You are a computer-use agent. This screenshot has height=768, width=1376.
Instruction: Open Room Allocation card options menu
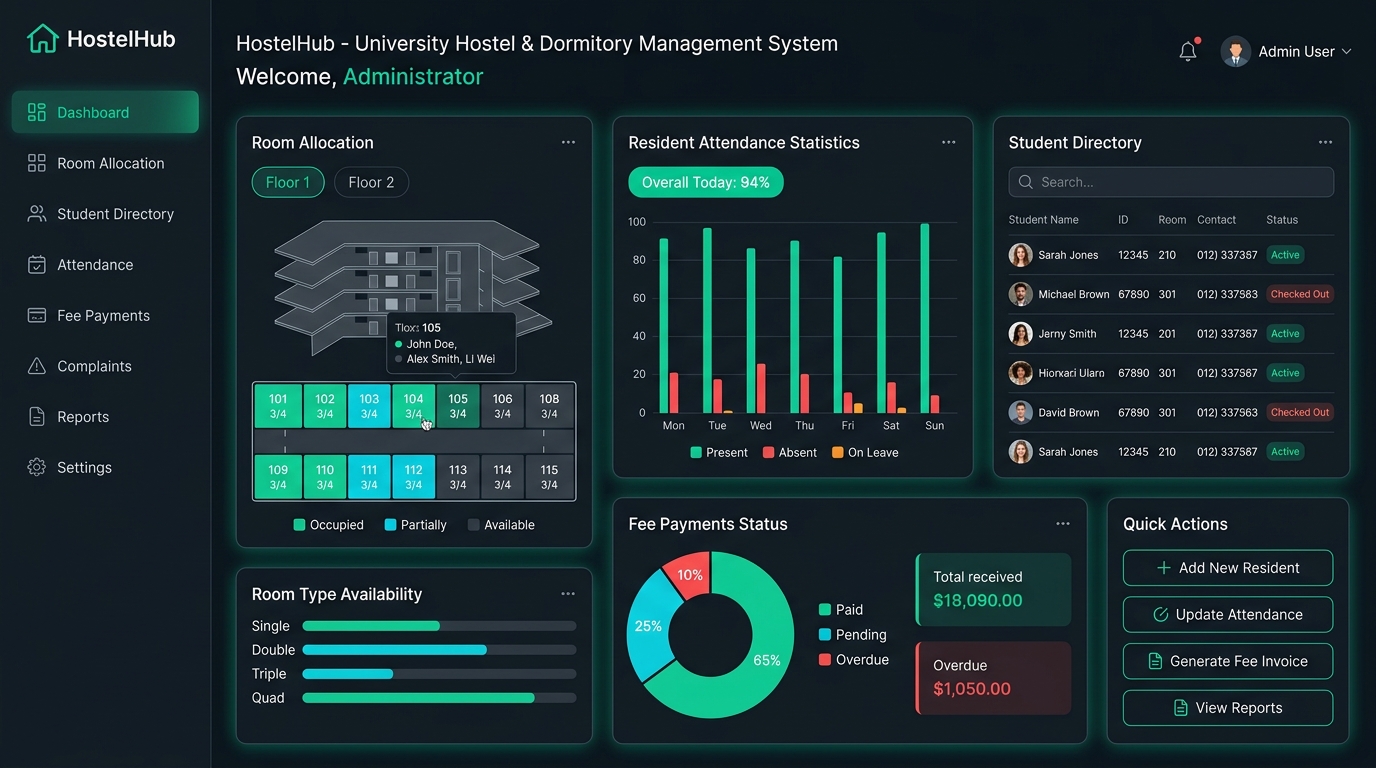point(568,142)
